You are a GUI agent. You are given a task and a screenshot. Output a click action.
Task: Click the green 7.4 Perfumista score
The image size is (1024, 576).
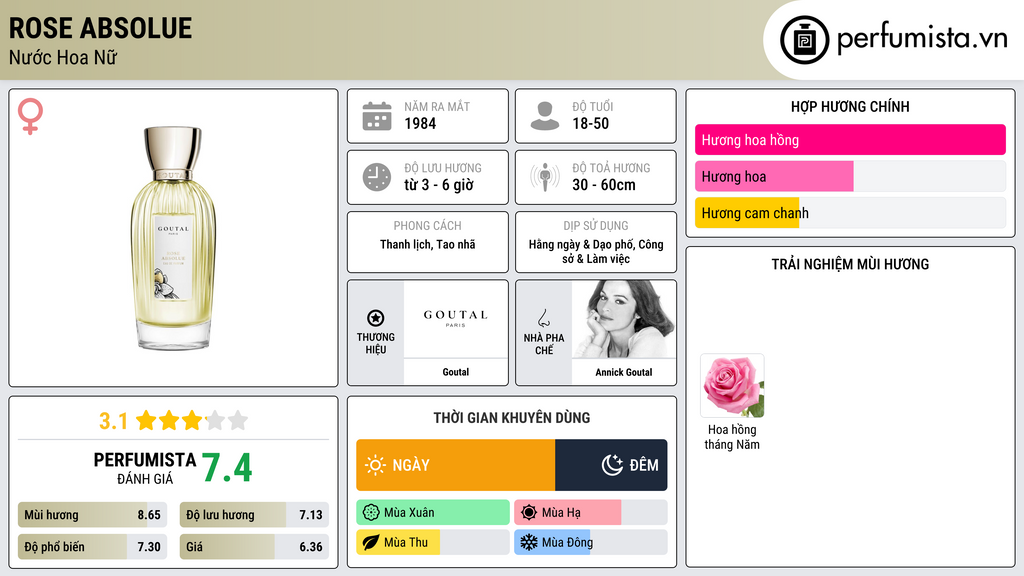tap(227, 468)
